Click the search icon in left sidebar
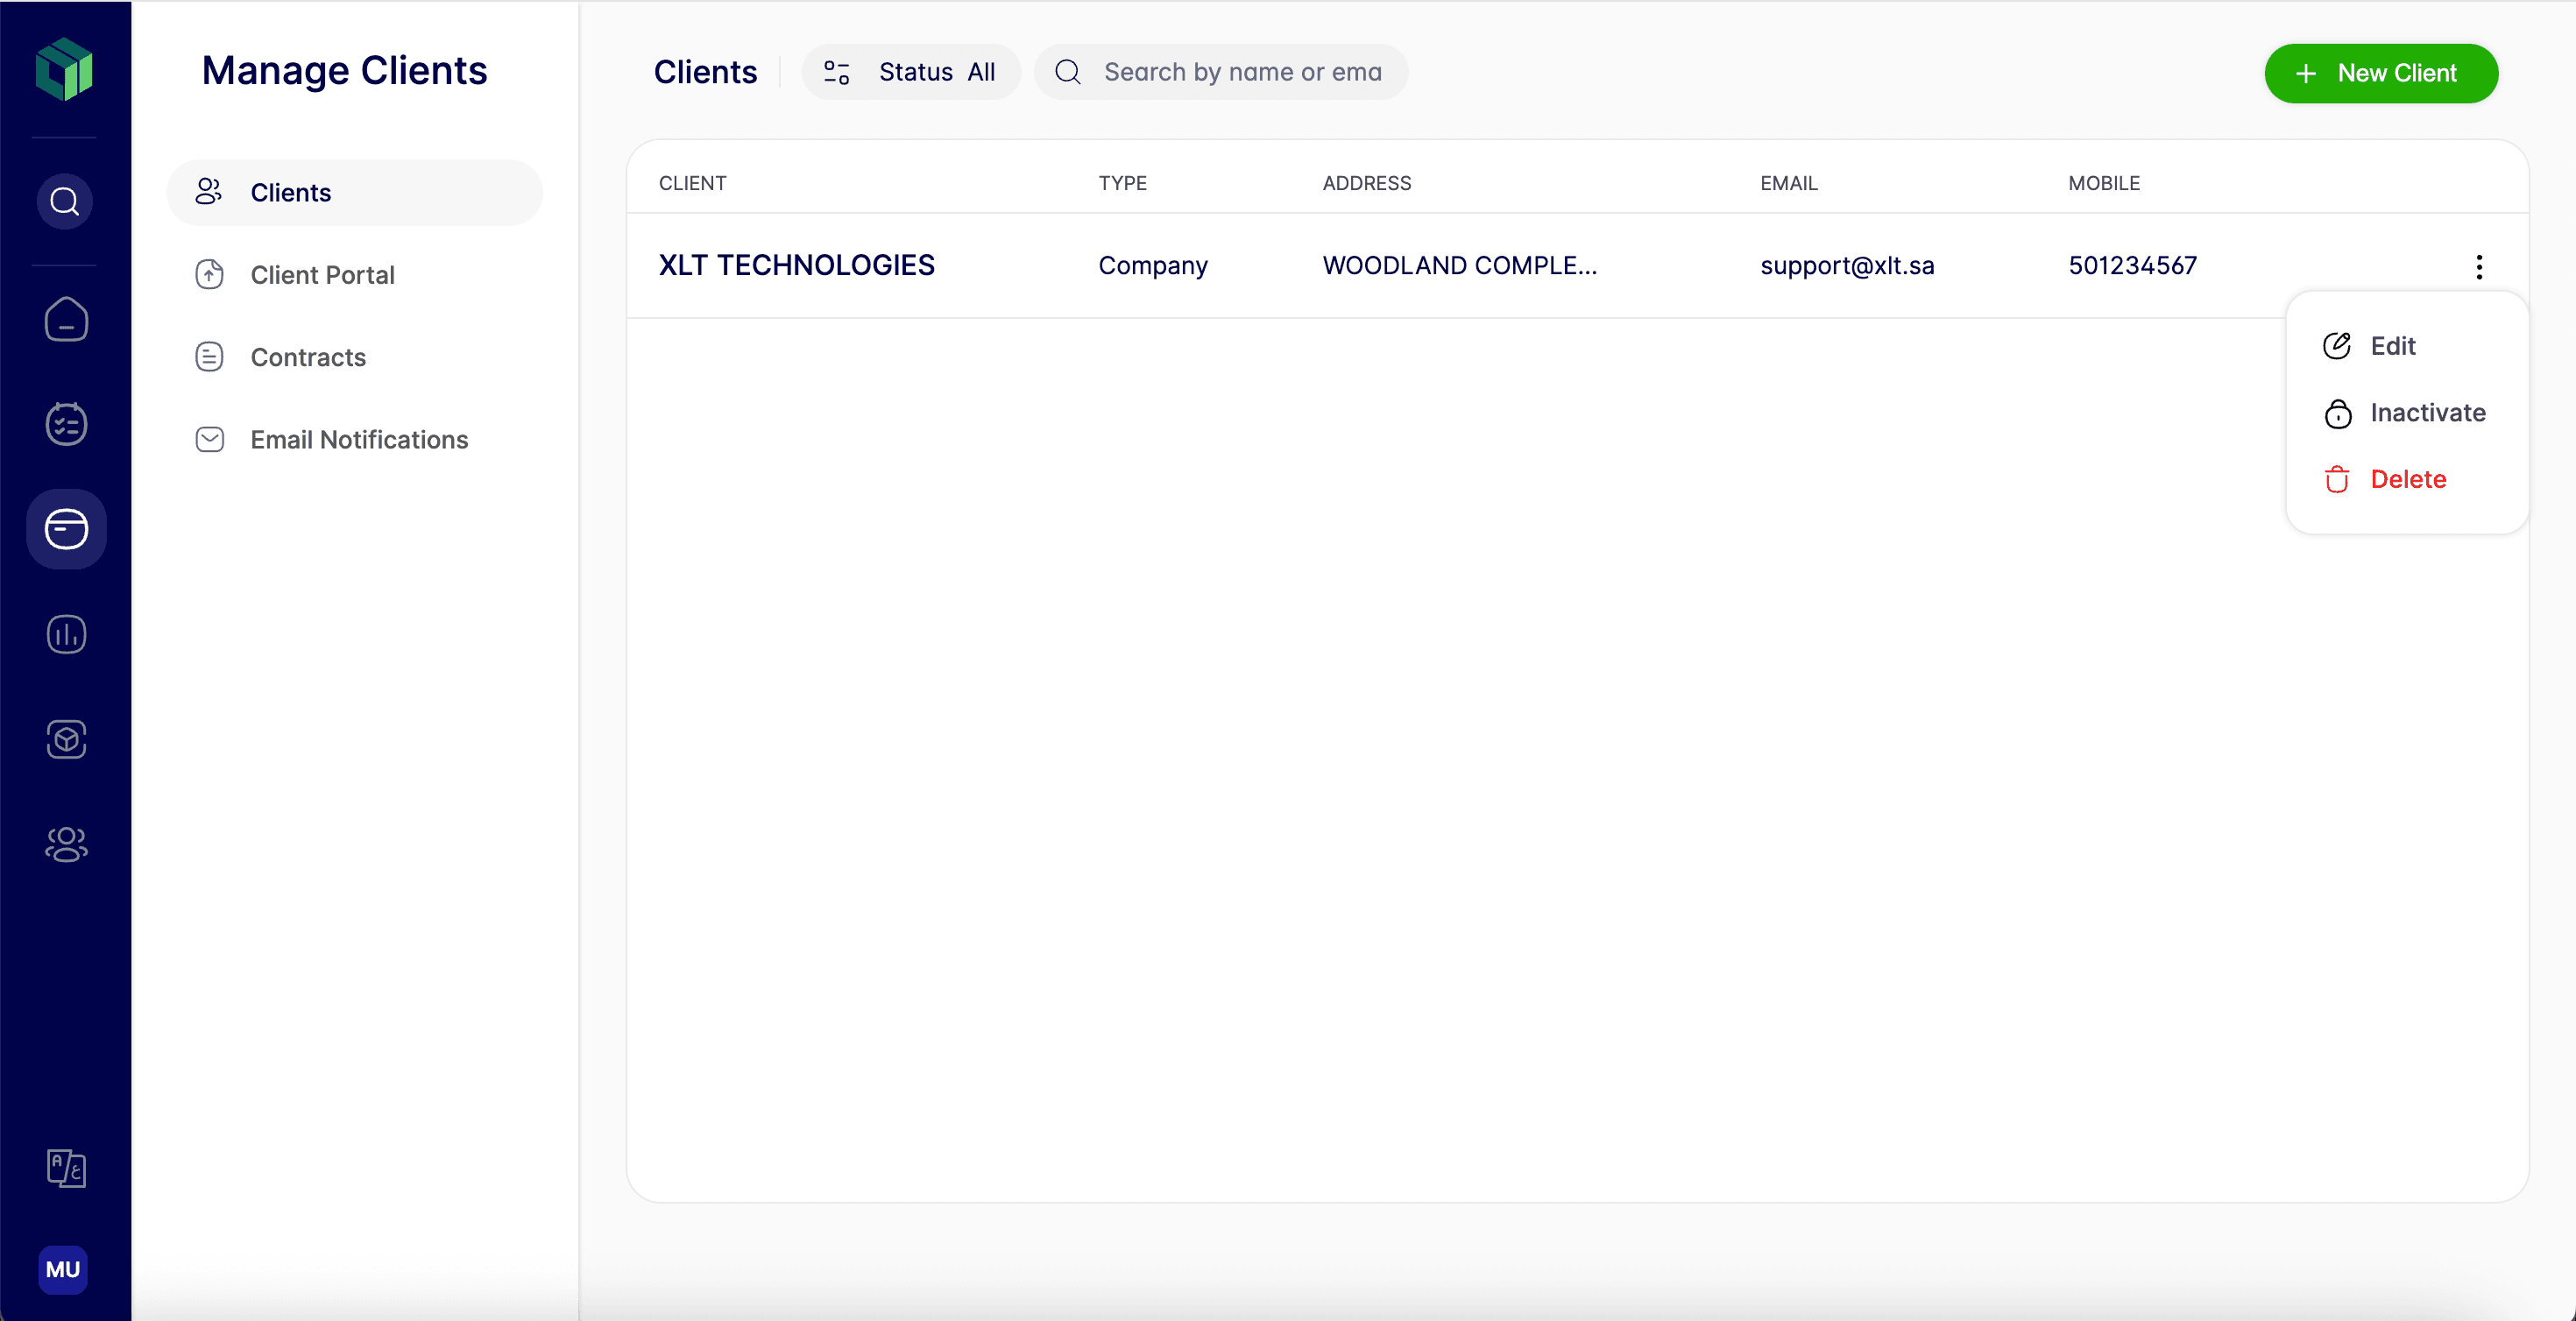Screen dimensions: 2576x1321 (x=65, y=202)
